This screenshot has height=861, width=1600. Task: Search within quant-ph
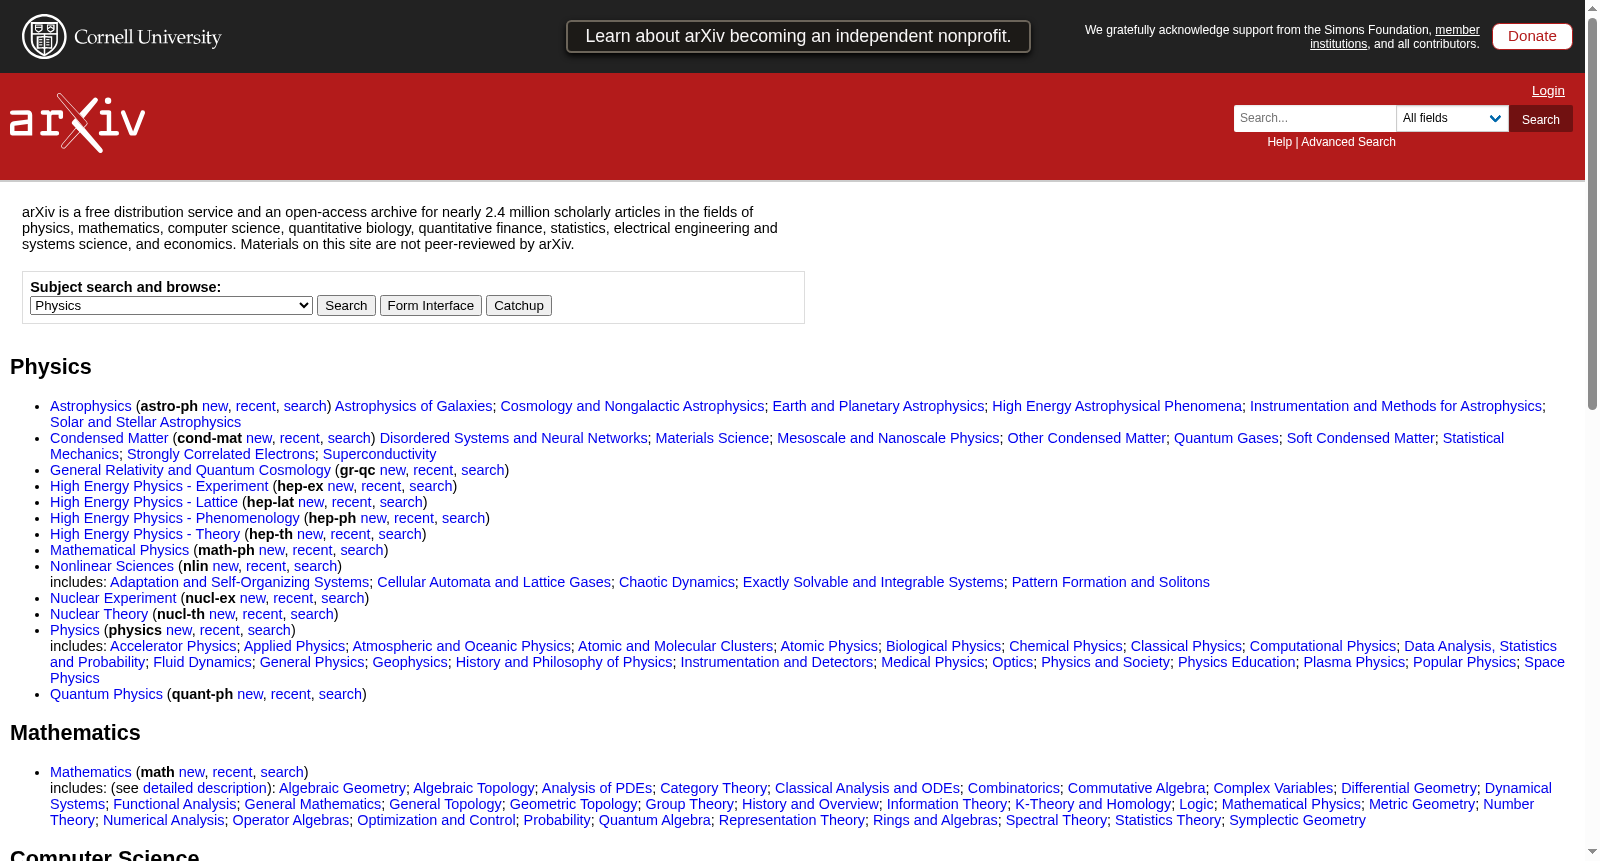[x=341, y=694]
